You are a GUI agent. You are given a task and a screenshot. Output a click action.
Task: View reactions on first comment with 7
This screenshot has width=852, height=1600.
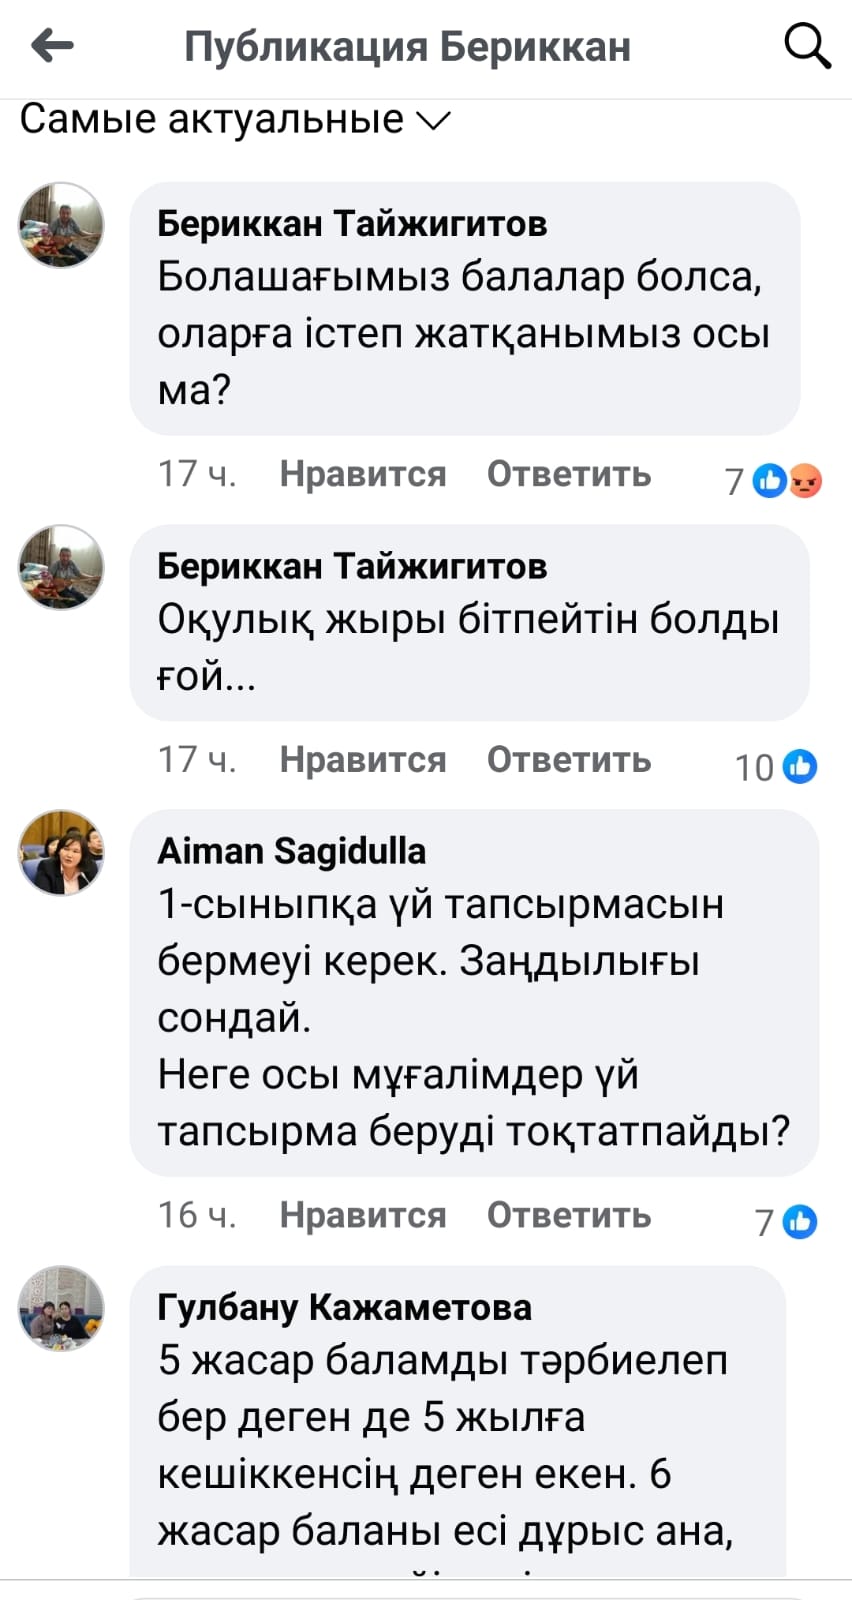click(x=770, y=481)
